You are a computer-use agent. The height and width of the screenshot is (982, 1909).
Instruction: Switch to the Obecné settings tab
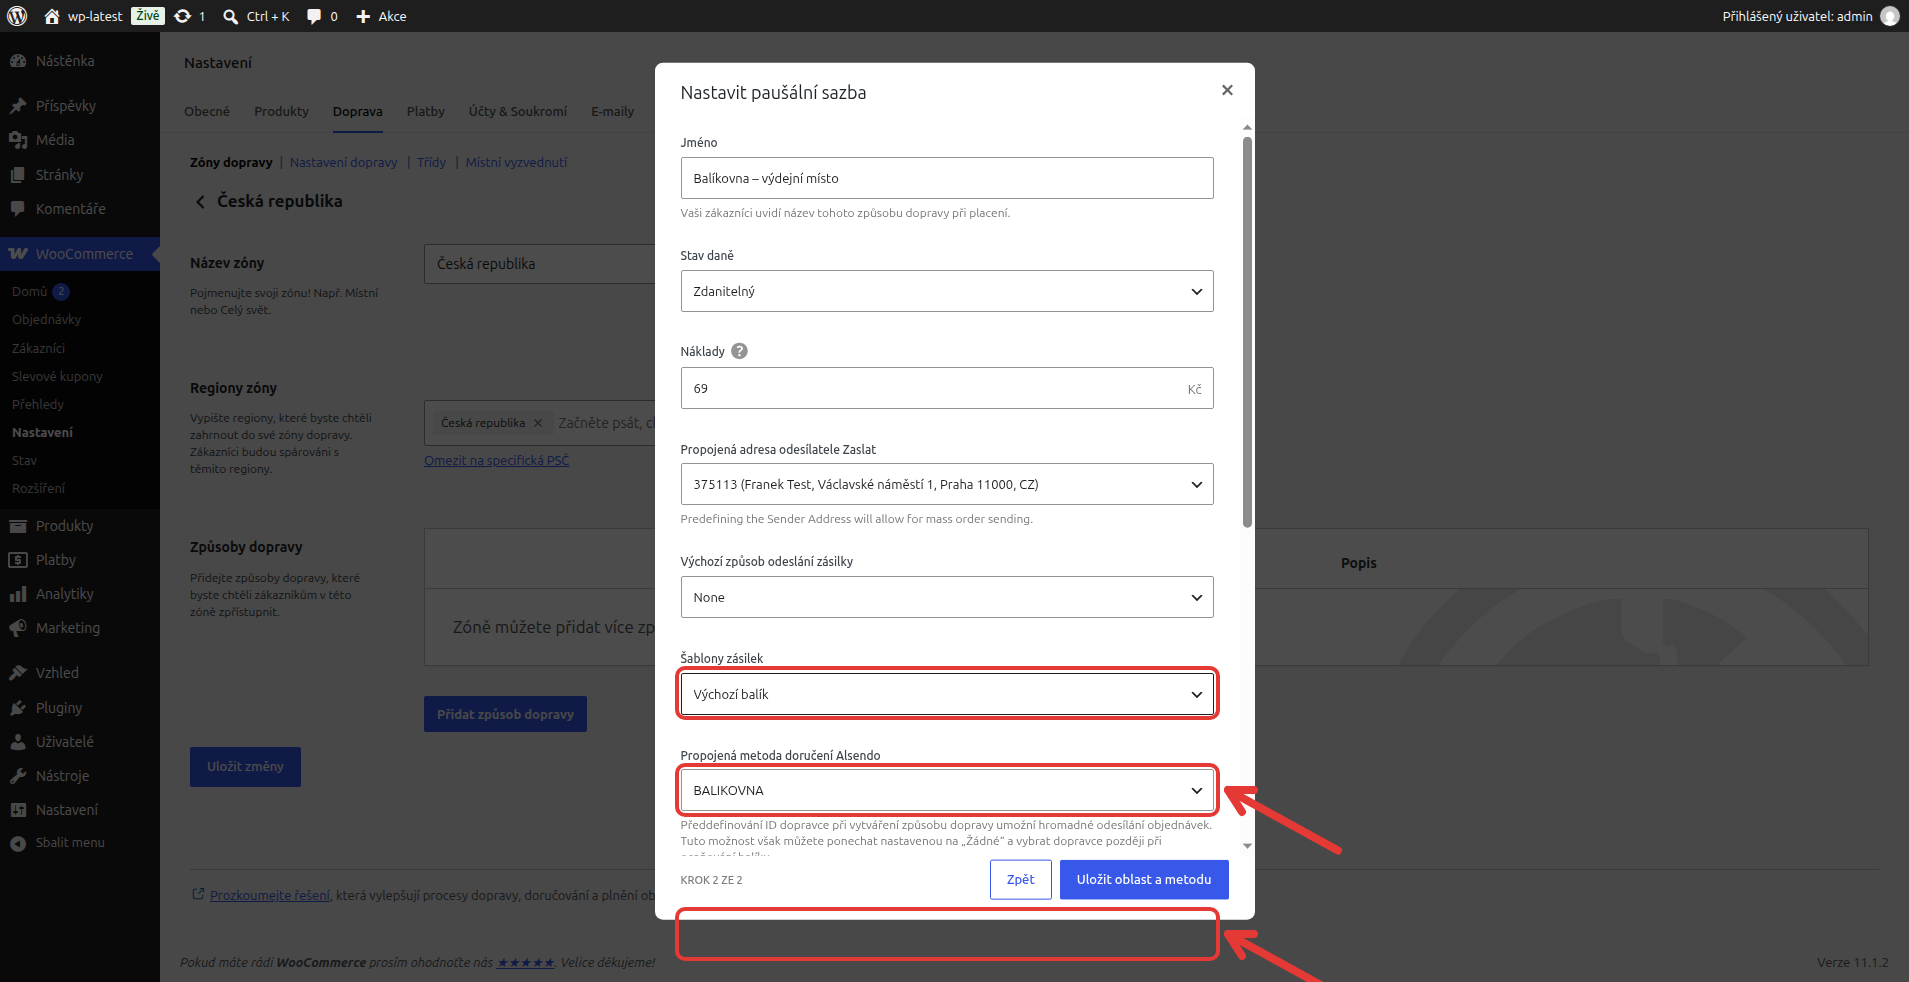(x=207, y=111)
